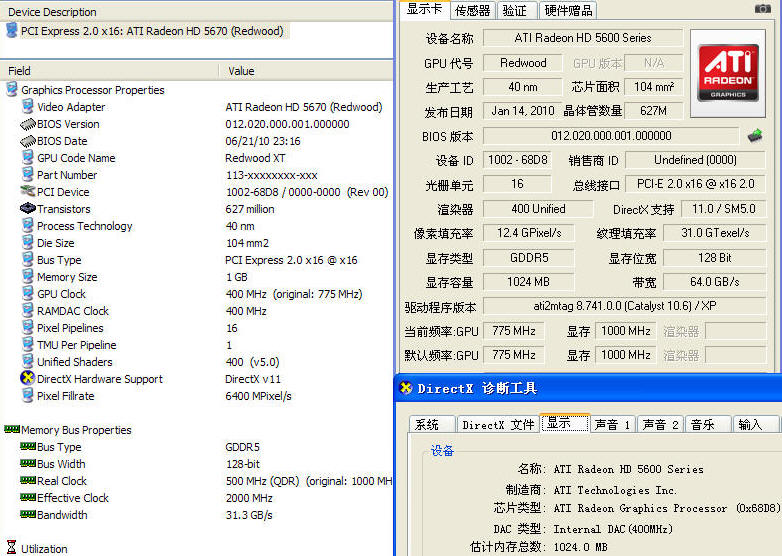Open the 系统 tab in DirectX diagnostic tool
The height and width of the screenshot is (556, 782).
(x=431, y=424)
